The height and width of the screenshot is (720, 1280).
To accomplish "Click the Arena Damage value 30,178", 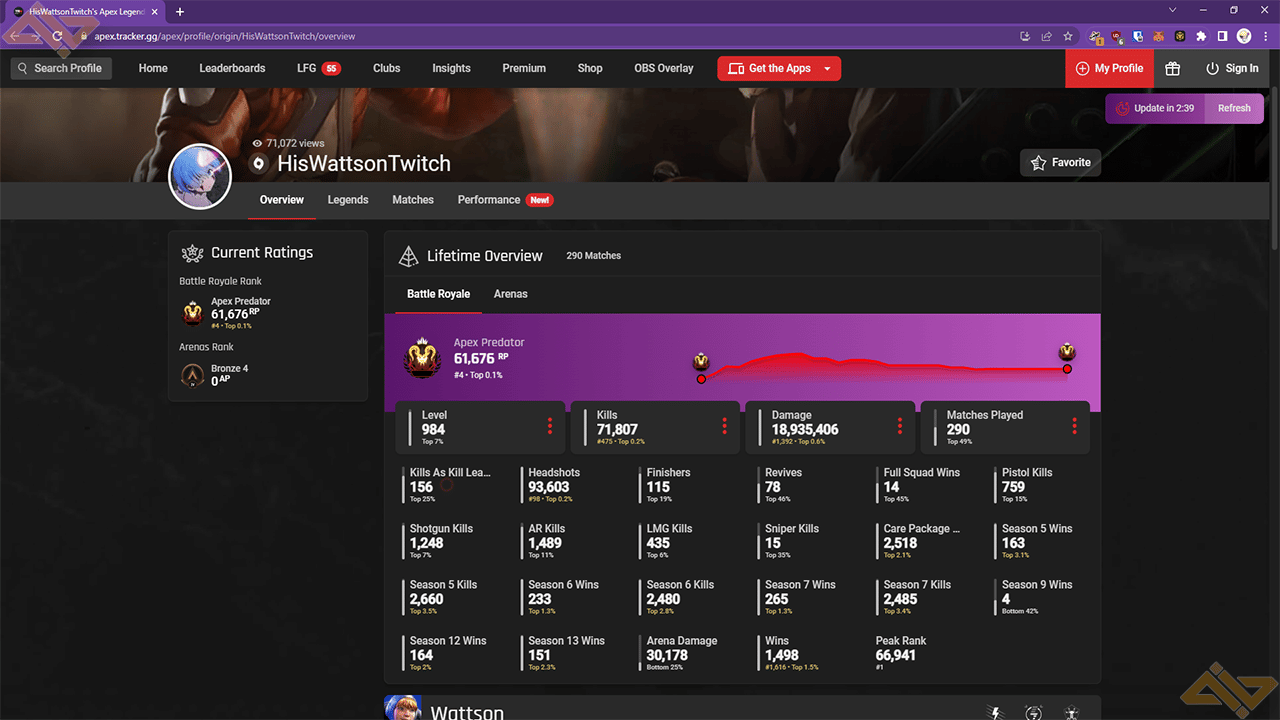I will click(x=667, y=655).
